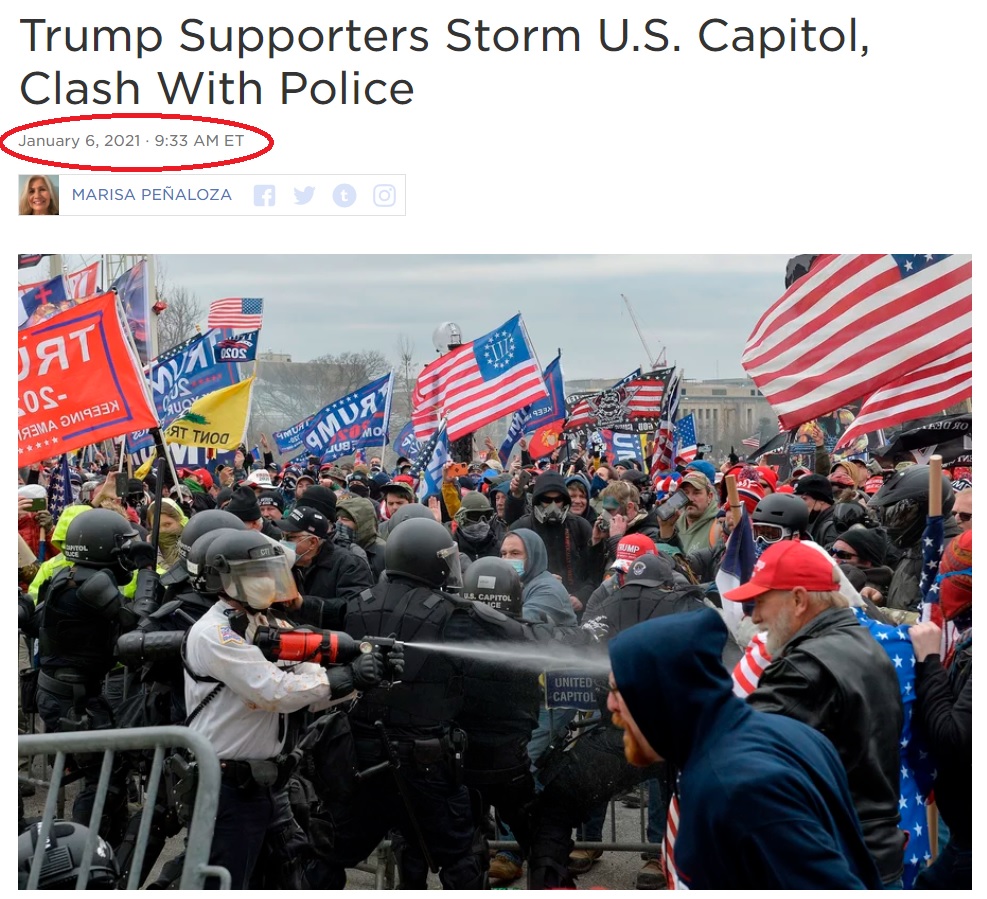Click Marisa Peñaloza's profile photo
This screenshot has height=899, width=987.
(x=39, y=195)
